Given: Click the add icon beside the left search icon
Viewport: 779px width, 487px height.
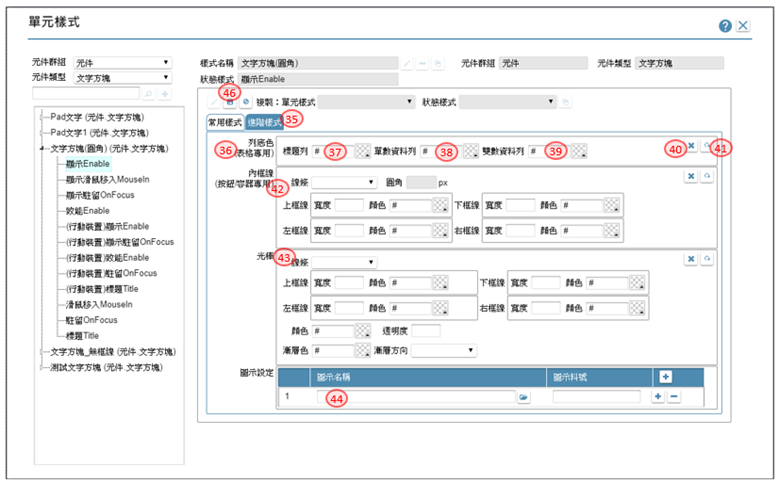Looking at the screenshot, I should tap(165, 94).
